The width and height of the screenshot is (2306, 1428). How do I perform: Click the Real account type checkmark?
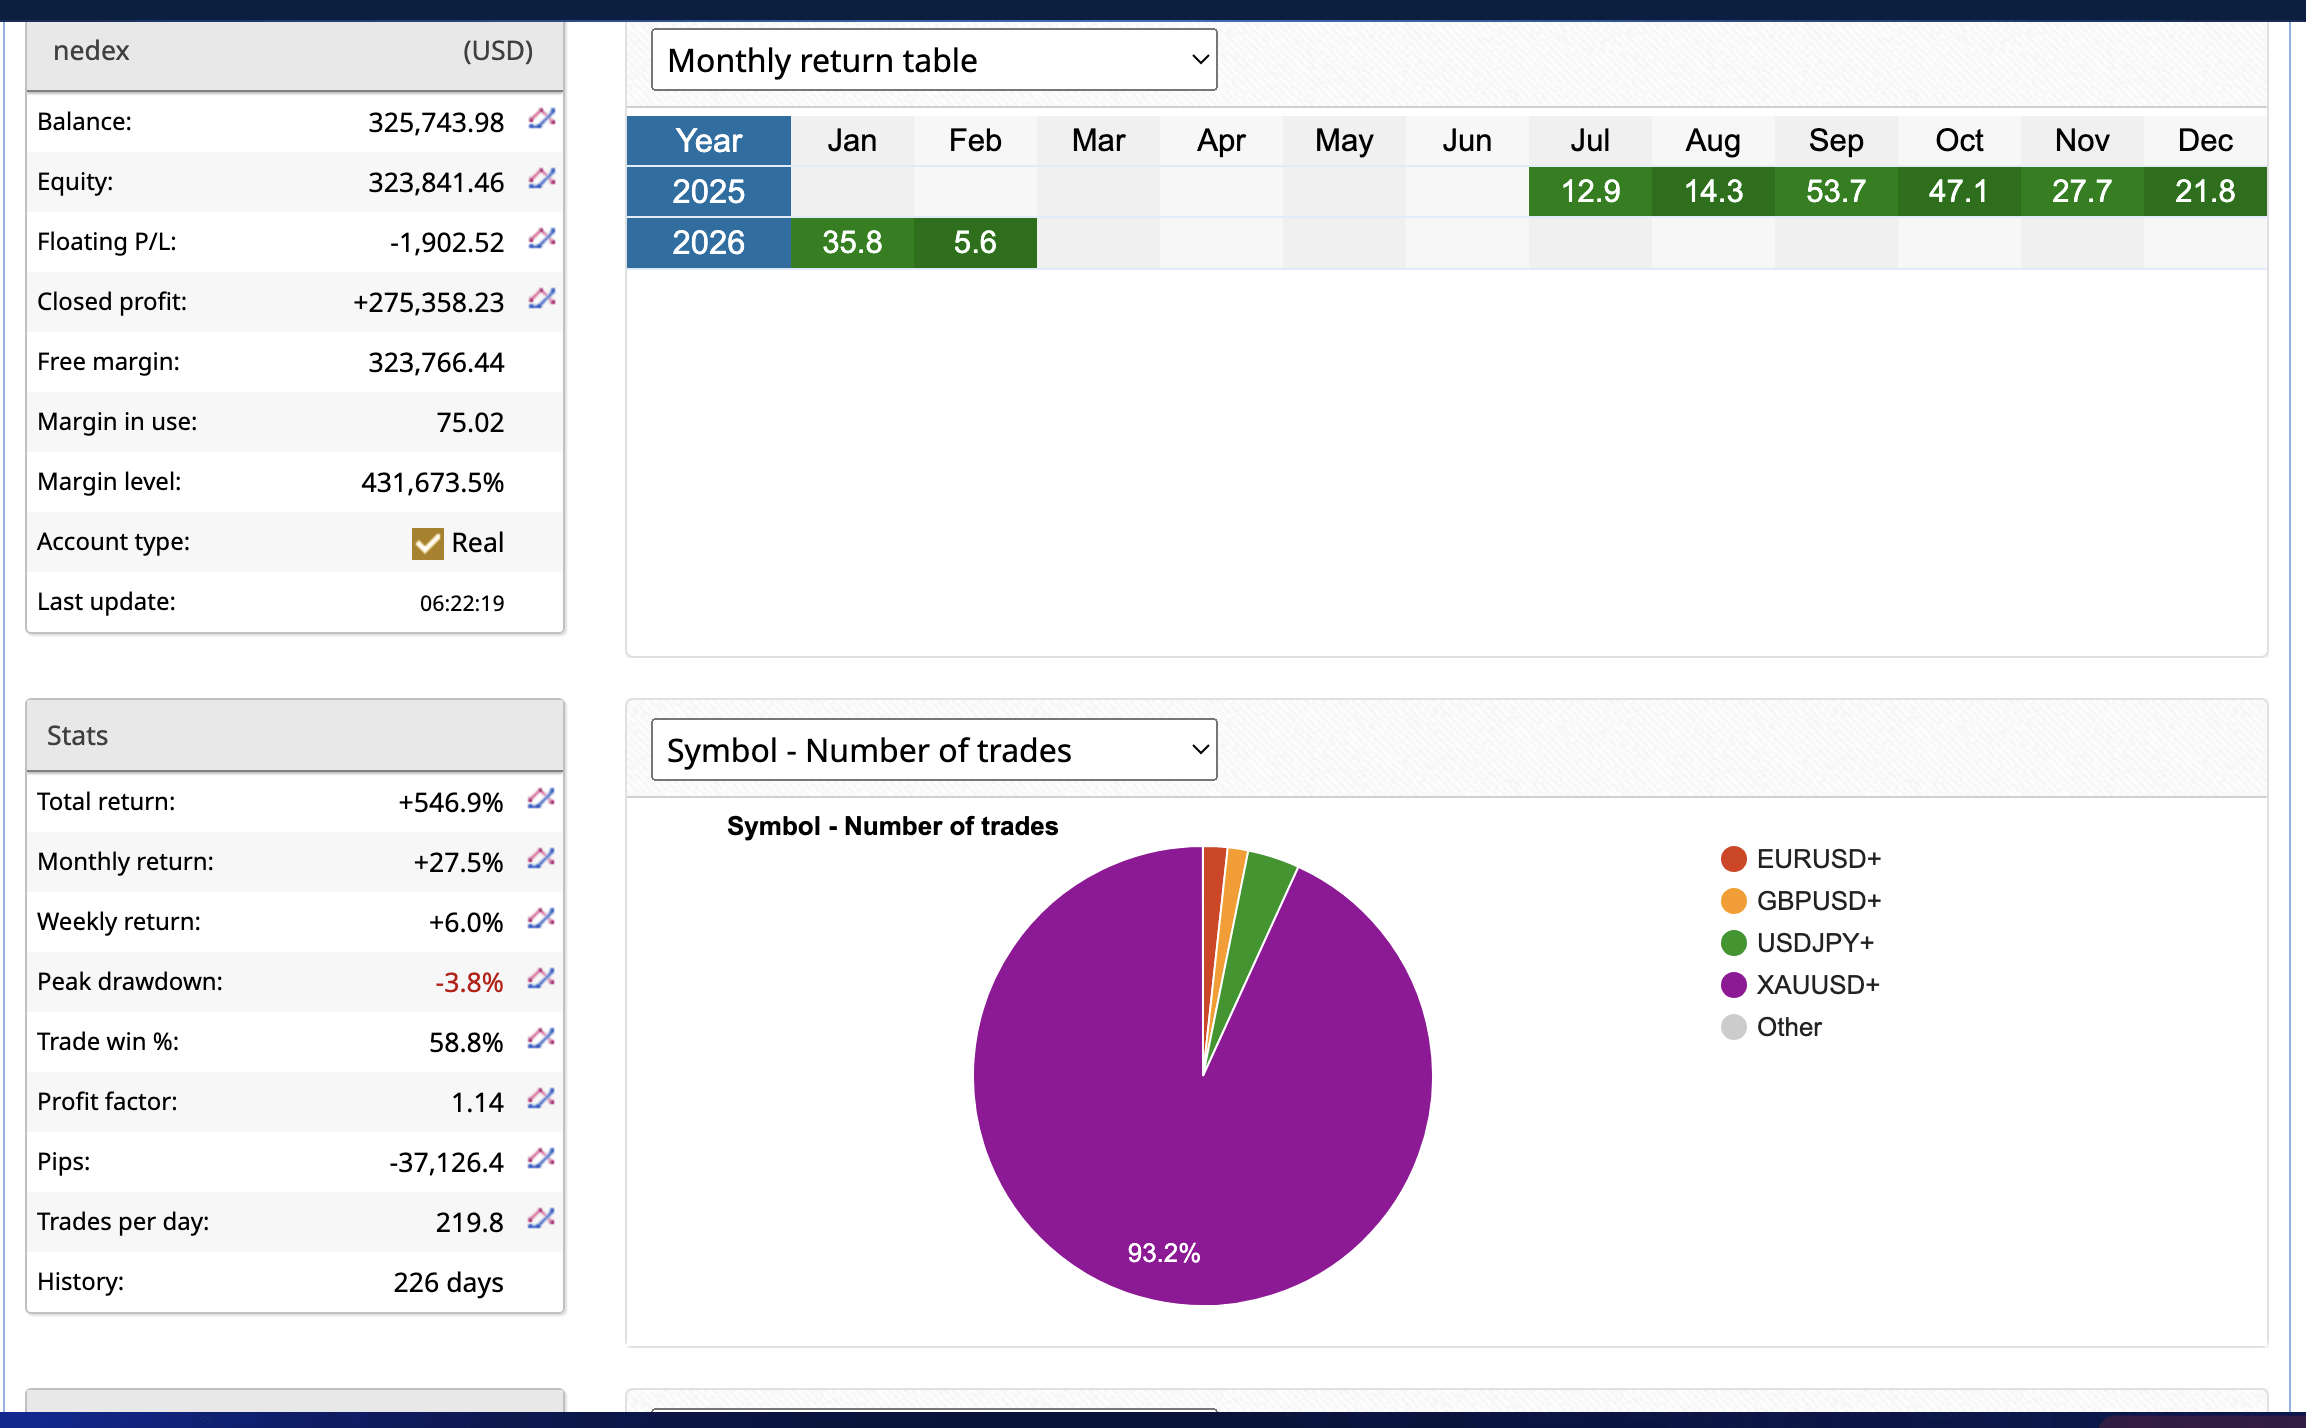tap(427, 543)
